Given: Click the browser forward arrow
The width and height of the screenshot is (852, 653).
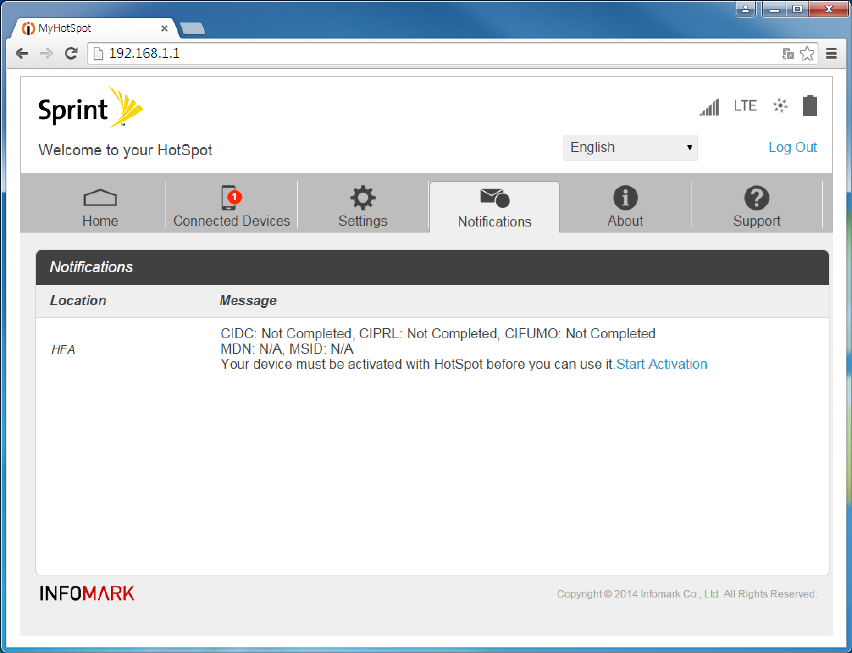Looking at the screenshot, I should [x=47, y=53].
